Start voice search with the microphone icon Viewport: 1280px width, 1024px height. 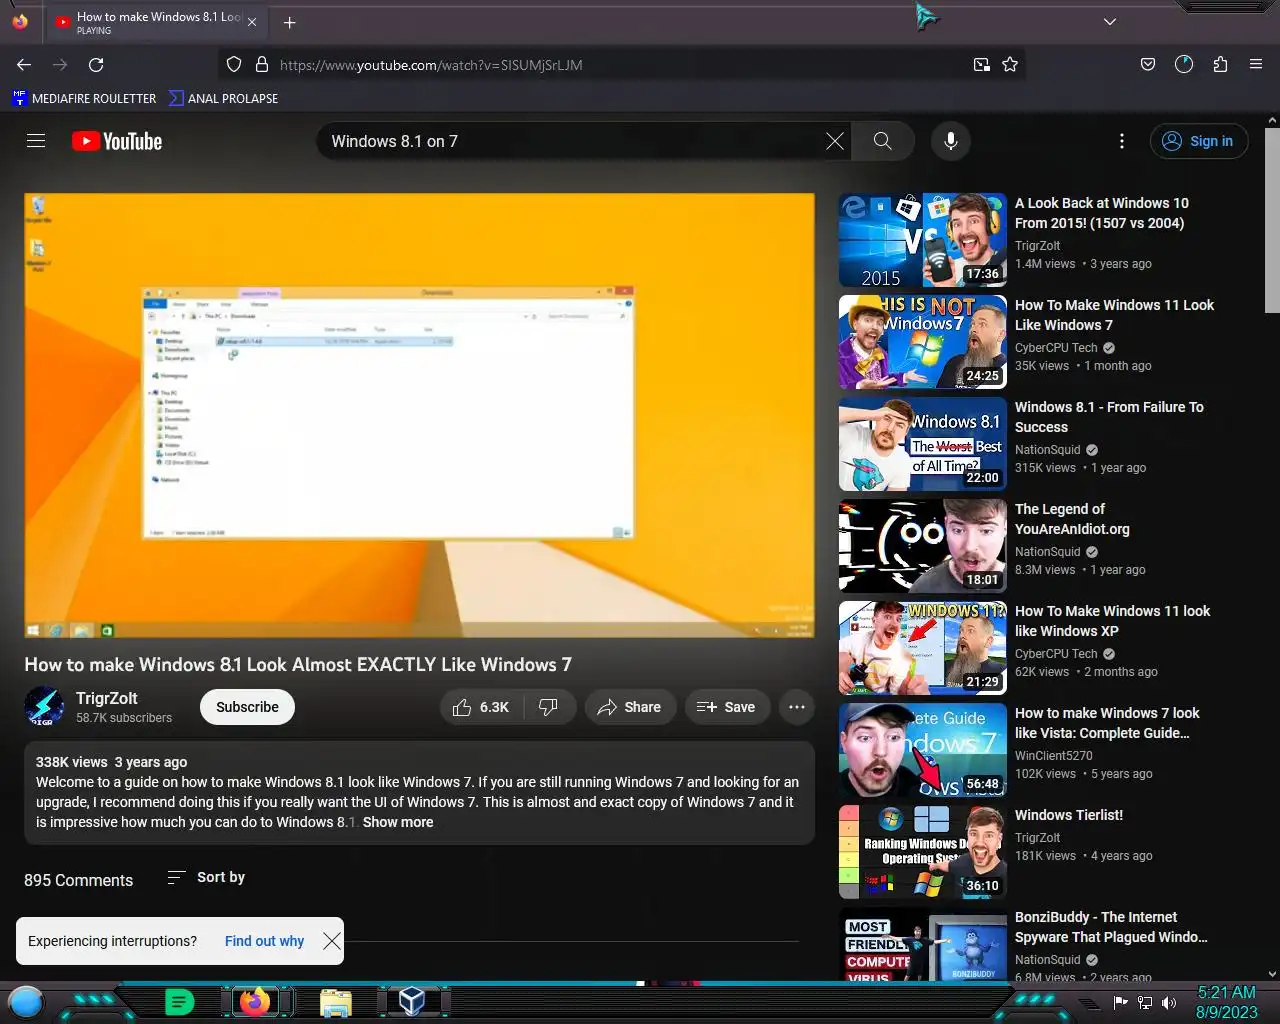pyautogui.click(x=951, y=141)
